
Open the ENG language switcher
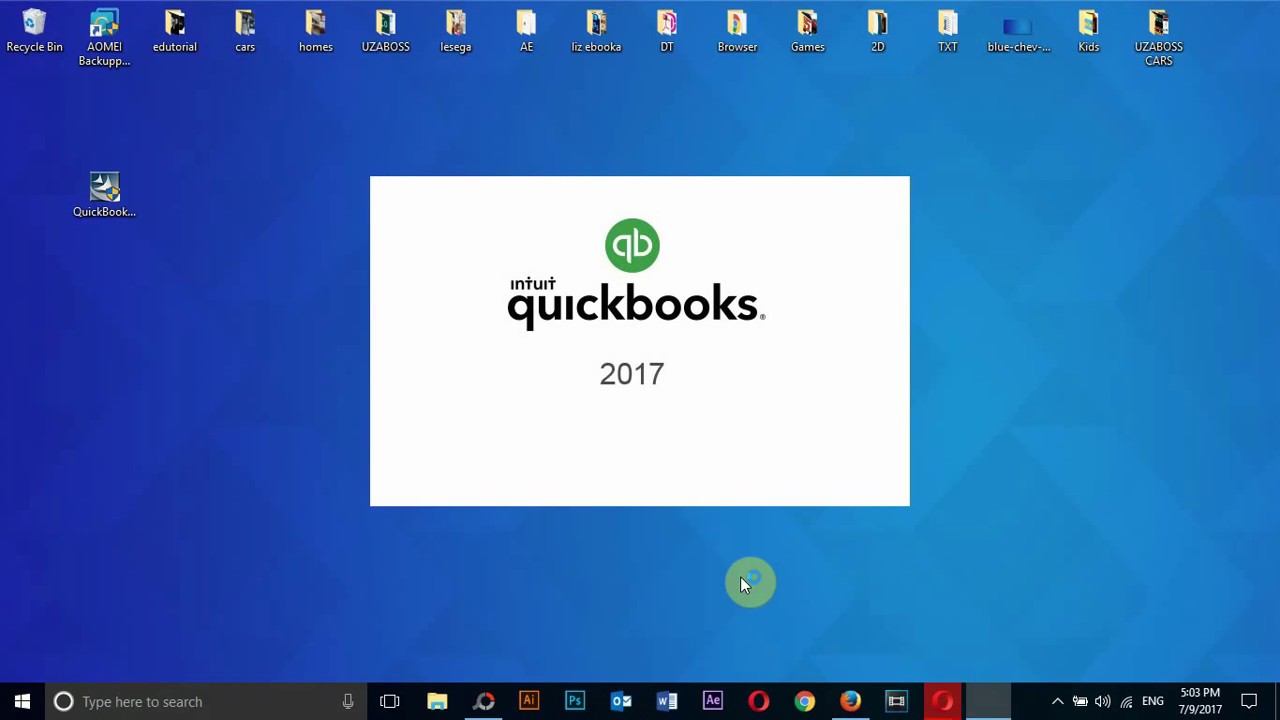point(1152,701)
